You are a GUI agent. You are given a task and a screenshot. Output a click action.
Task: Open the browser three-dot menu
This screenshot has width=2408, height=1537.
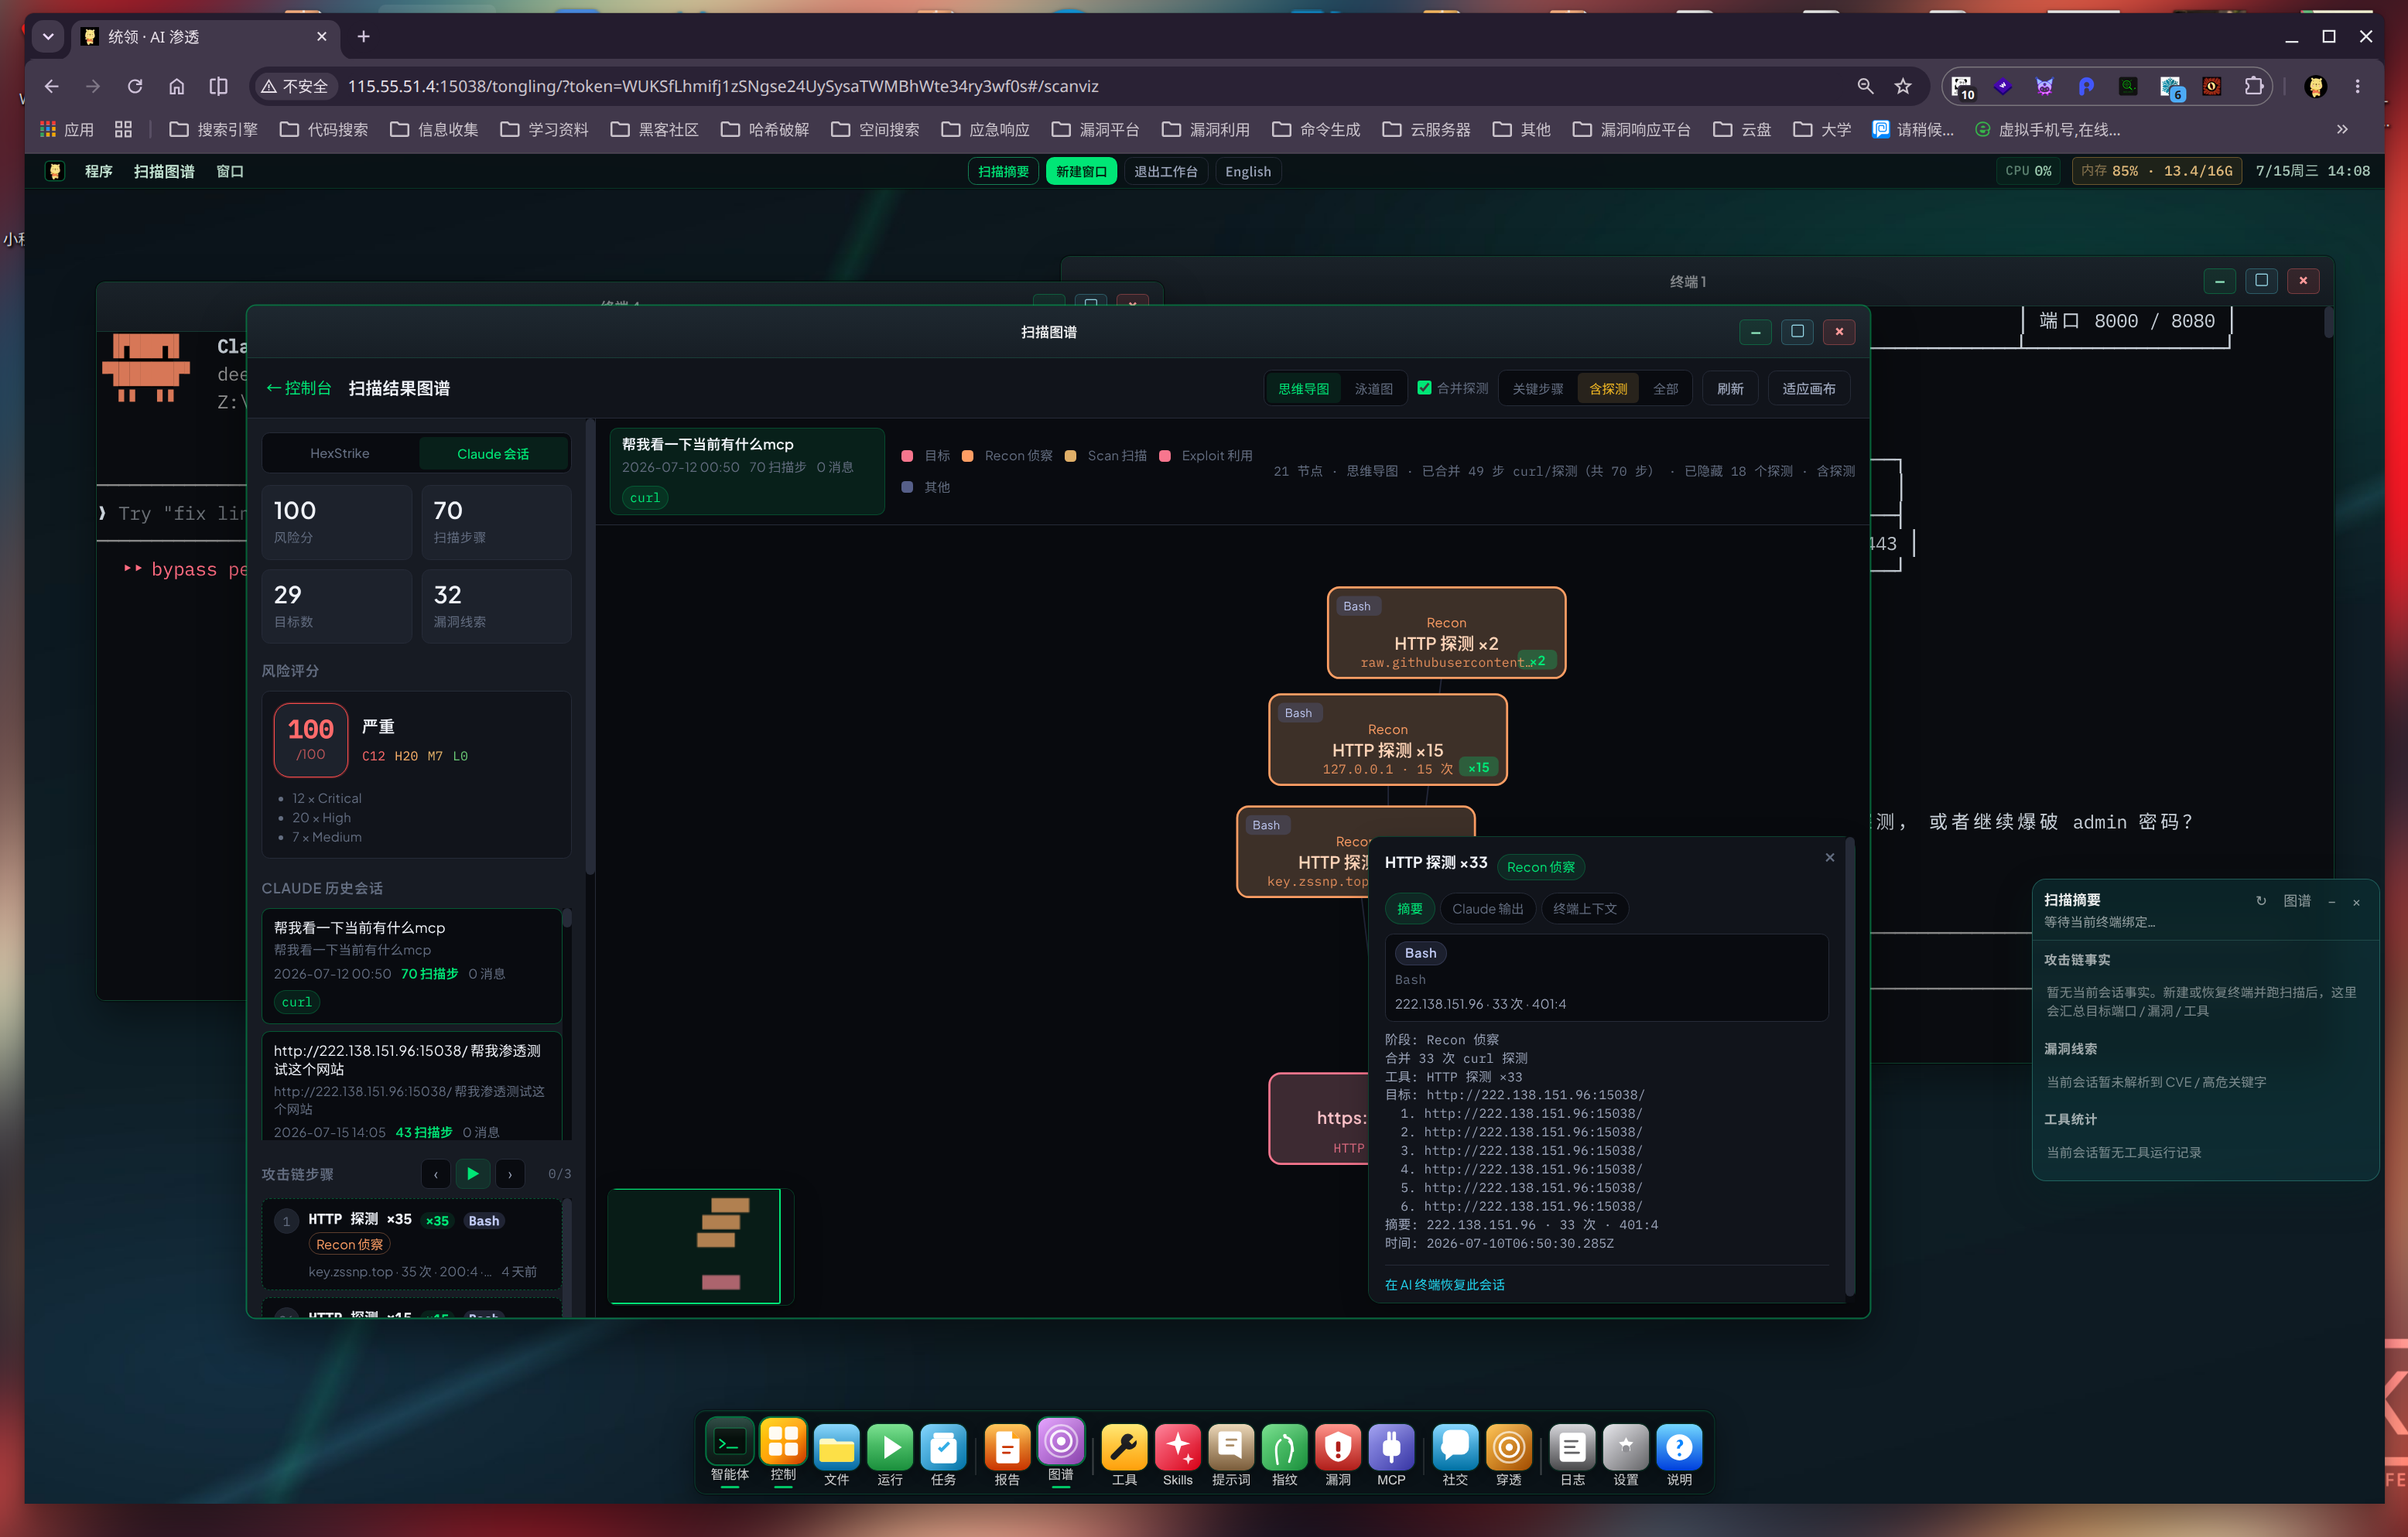[2357, 86]
